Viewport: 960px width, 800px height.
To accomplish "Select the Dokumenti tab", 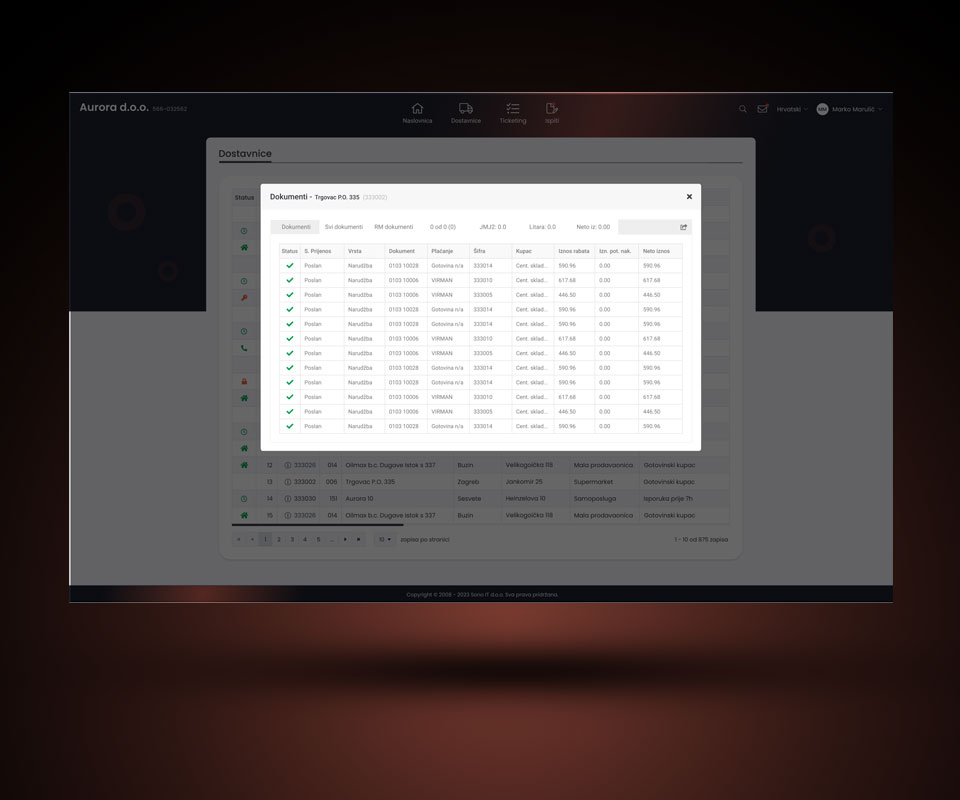I will (x=295, y=227).
